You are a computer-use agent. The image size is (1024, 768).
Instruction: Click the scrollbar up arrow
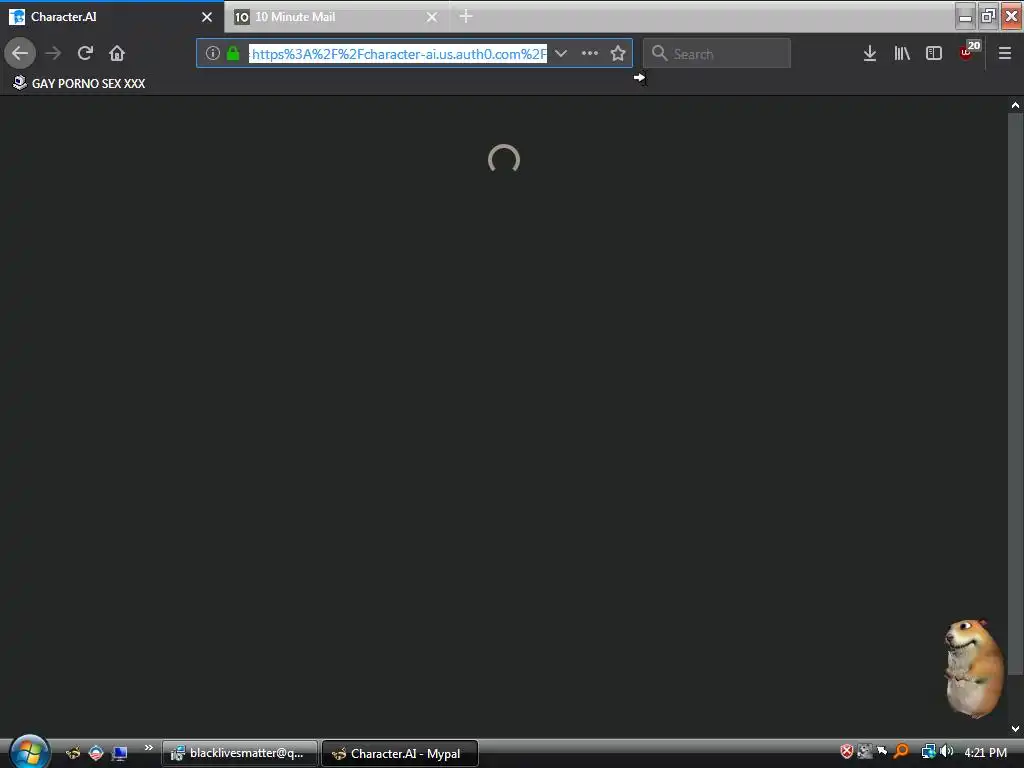pos(1015,104)
